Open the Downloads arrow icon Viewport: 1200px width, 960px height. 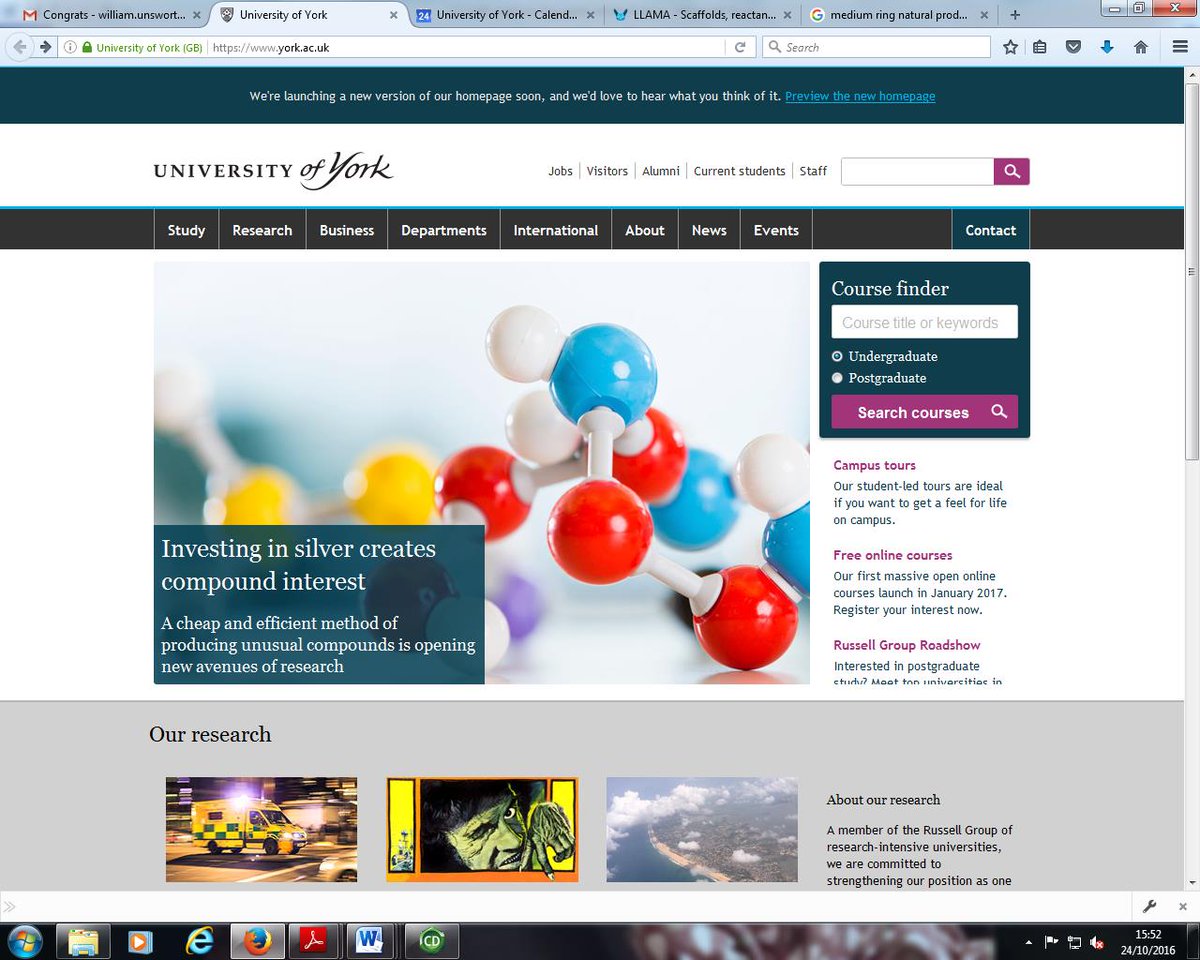(1107, 47)
